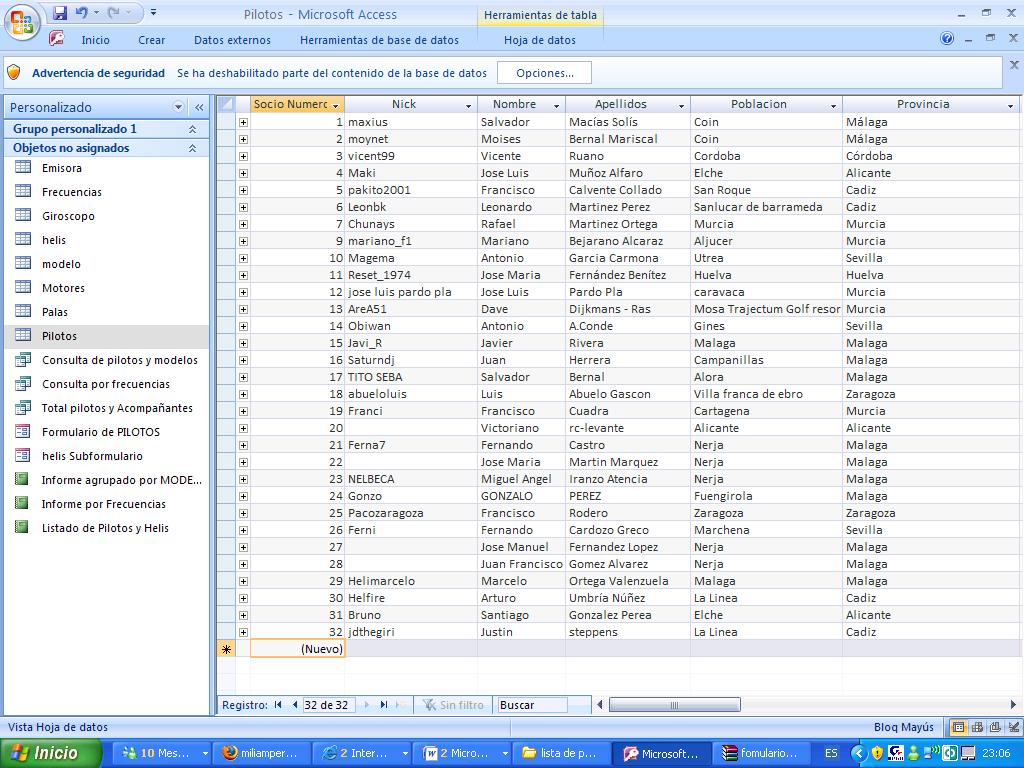Expand the subdatasheet for maxius row
1024x768 pixels.
coord(243,122)
